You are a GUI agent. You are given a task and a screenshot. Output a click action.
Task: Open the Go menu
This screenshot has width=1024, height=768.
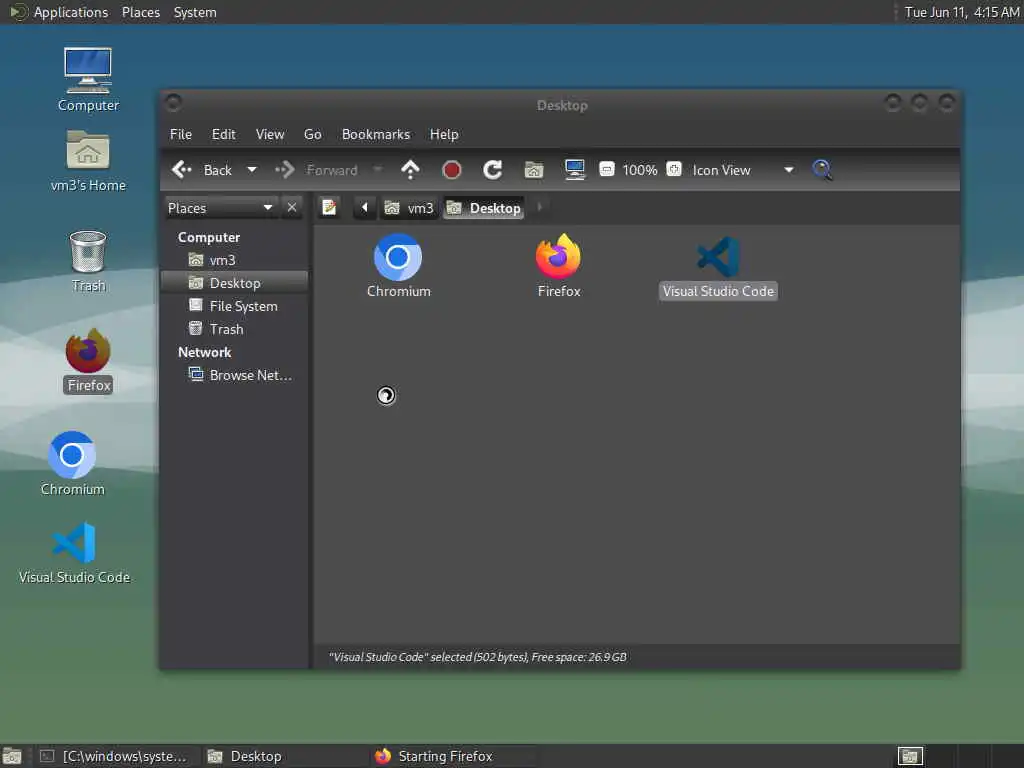(x=312, y=134)
